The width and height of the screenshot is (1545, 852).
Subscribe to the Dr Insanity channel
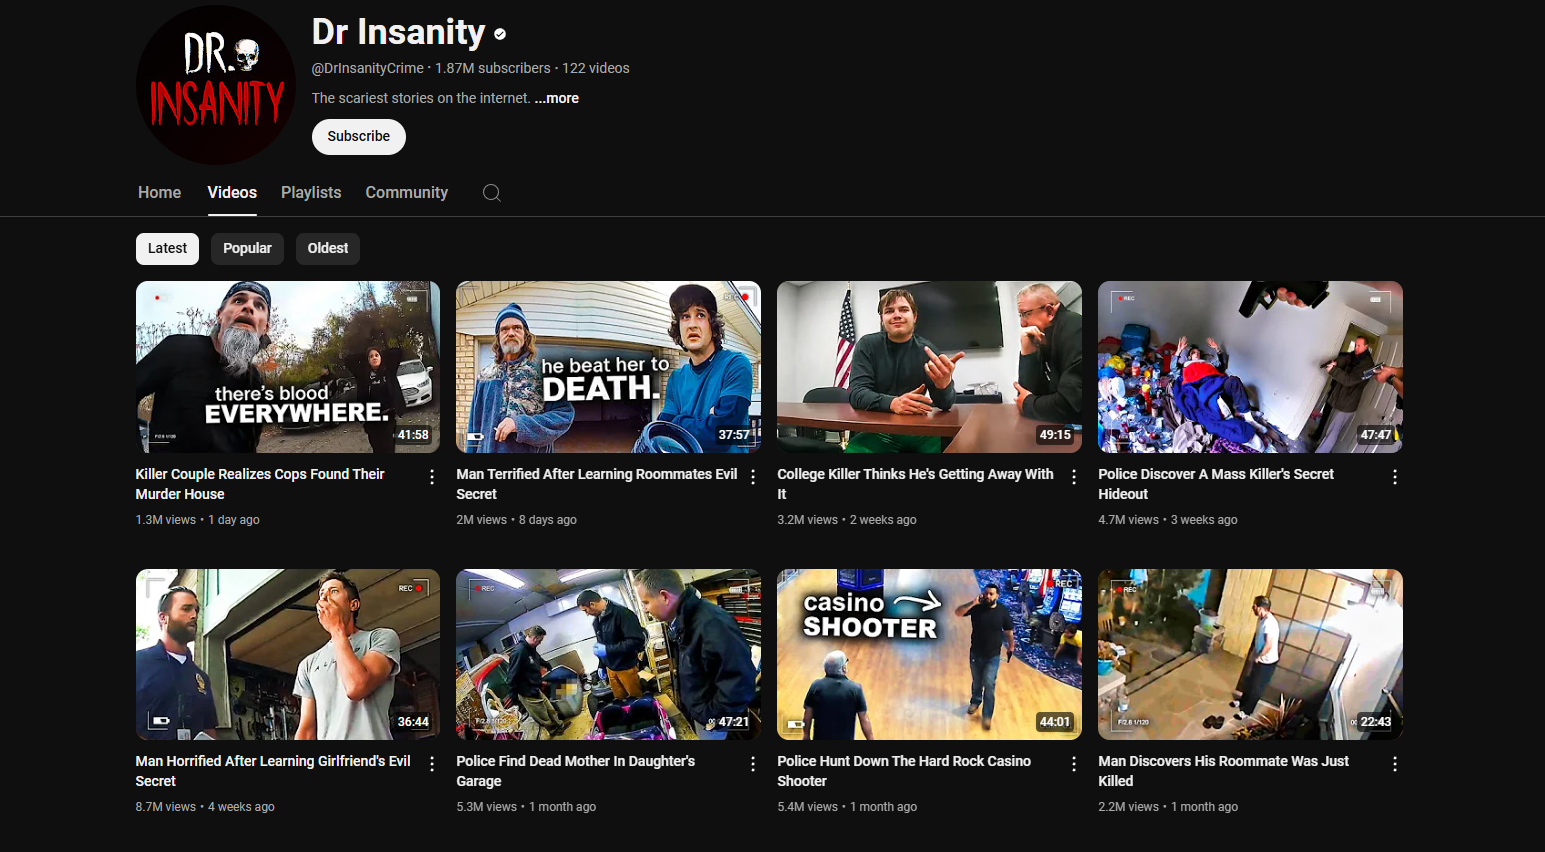[359, 137]
